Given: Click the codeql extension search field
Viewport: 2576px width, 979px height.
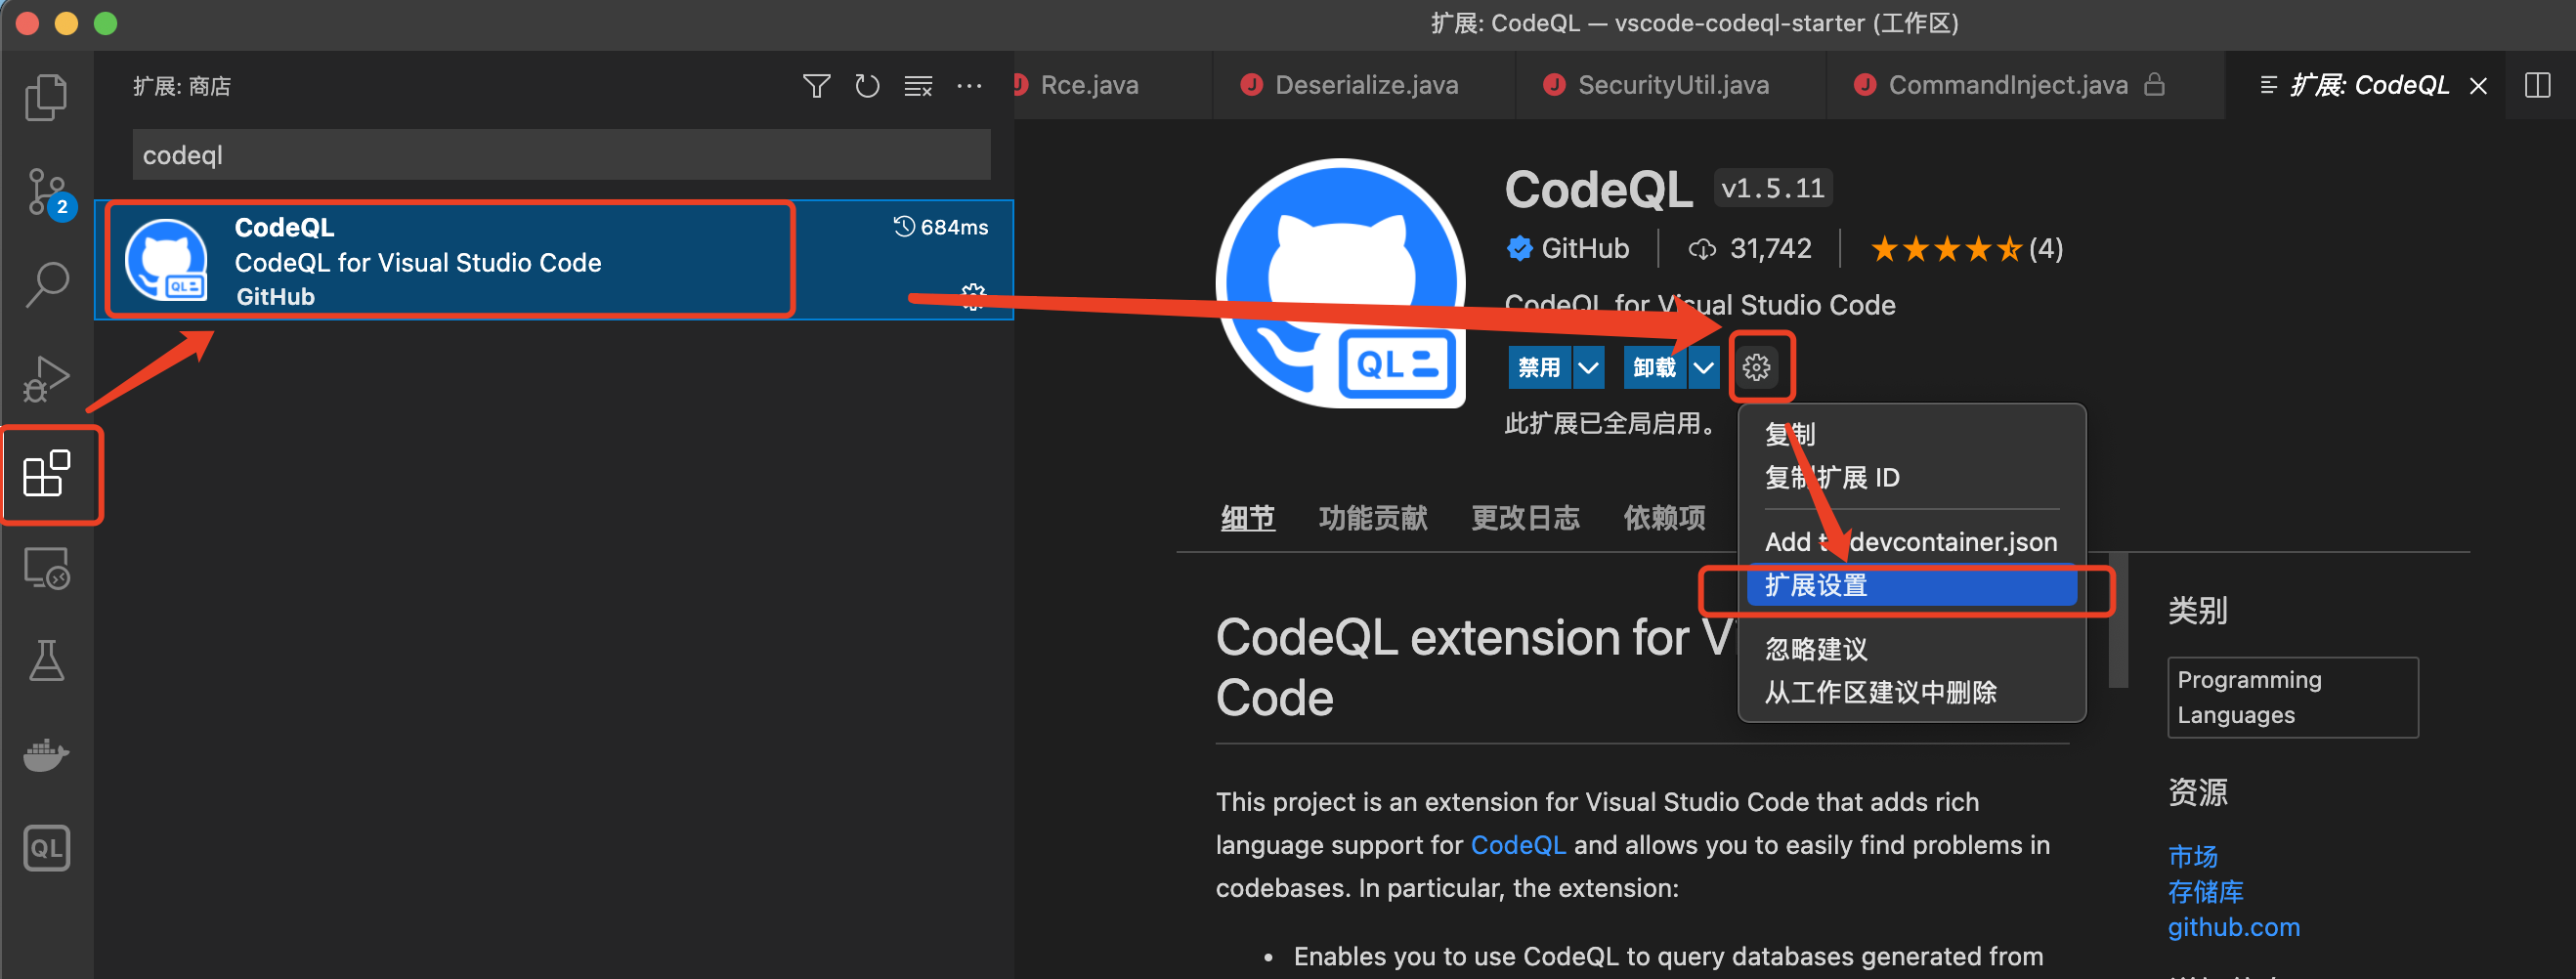Looking at the screenshot, I should 561,155.
